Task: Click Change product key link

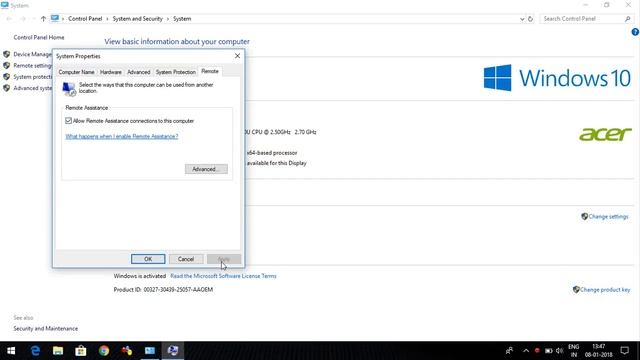Action: (605, 290)
